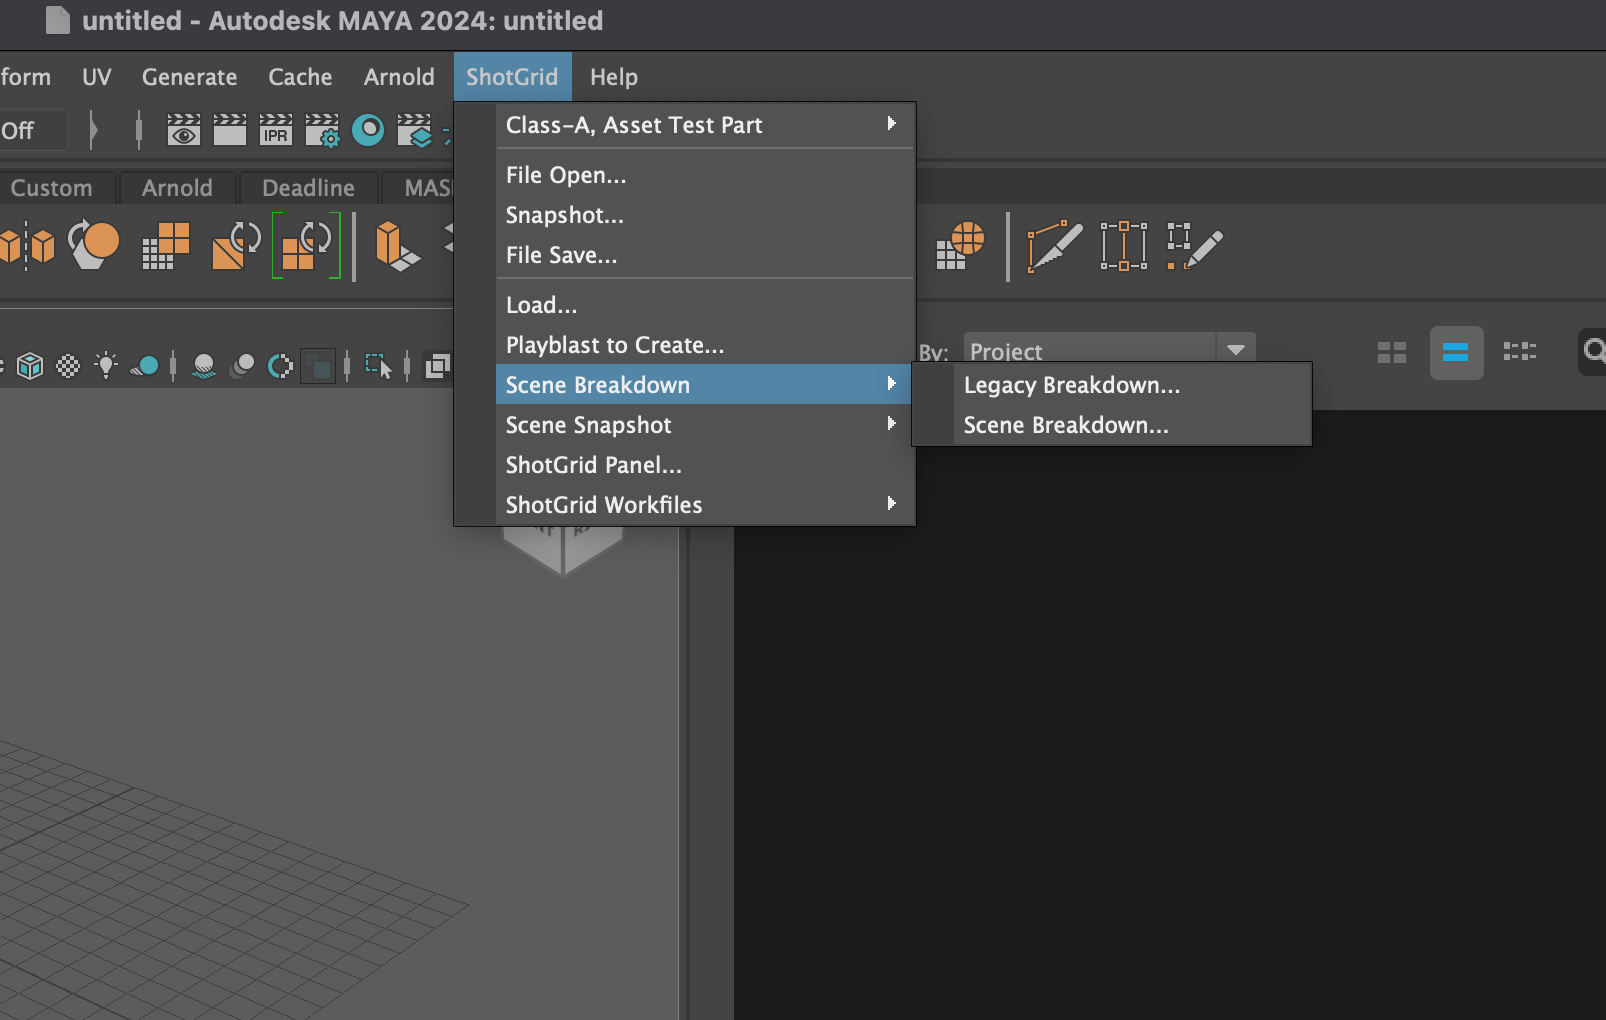Open Hypershade via the teal circle icon
The image size is (1606, 1020).
point(368,130)
